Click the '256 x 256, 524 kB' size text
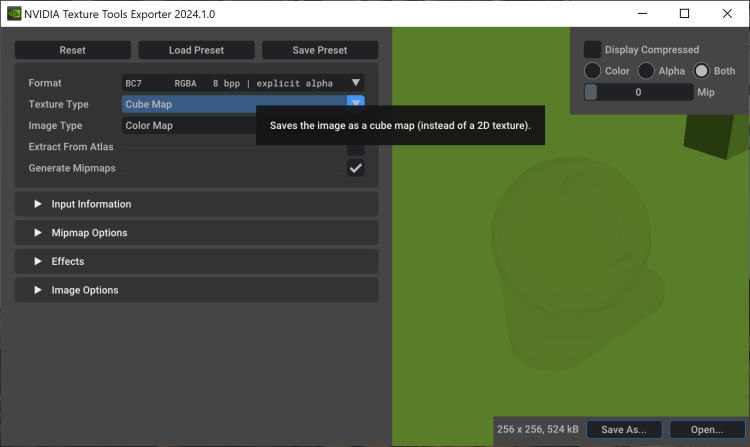 [x=538, y=429]
